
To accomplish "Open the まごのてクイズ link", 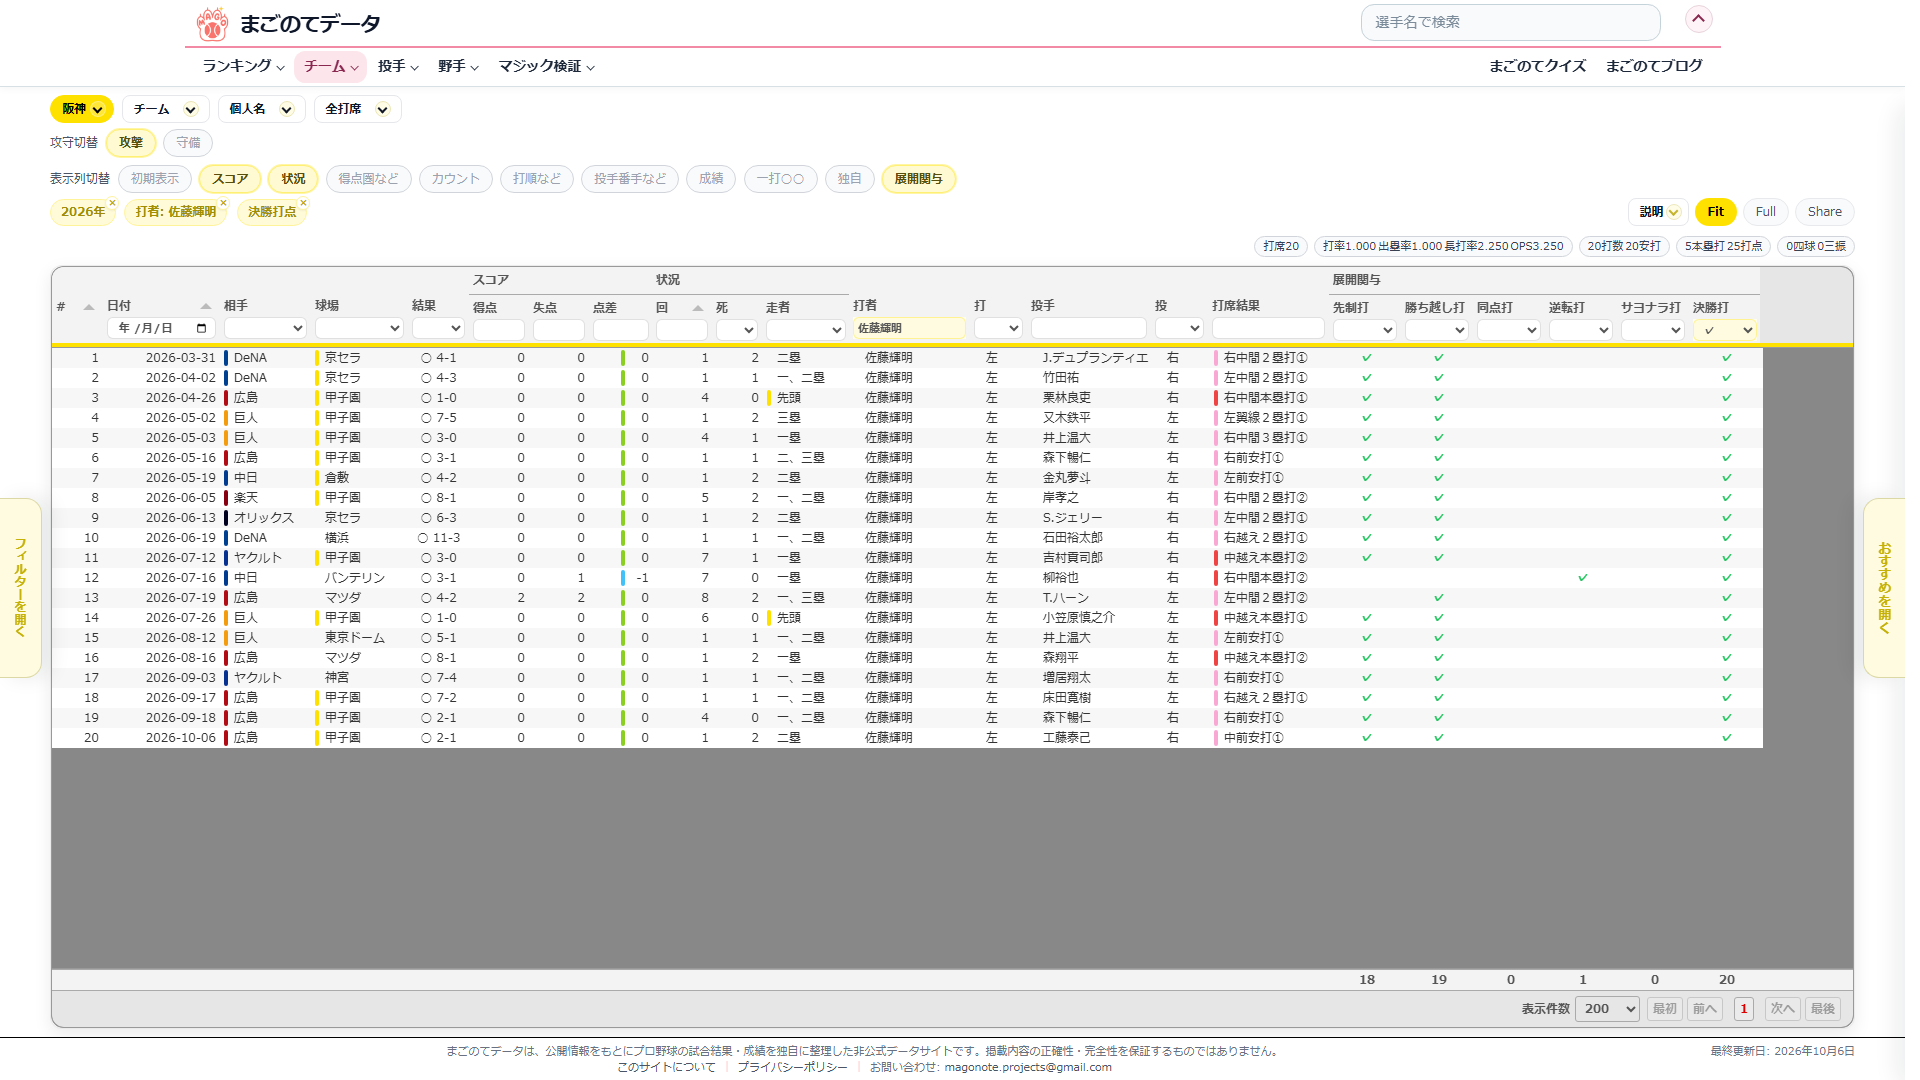I will [x=1537, y=66].
